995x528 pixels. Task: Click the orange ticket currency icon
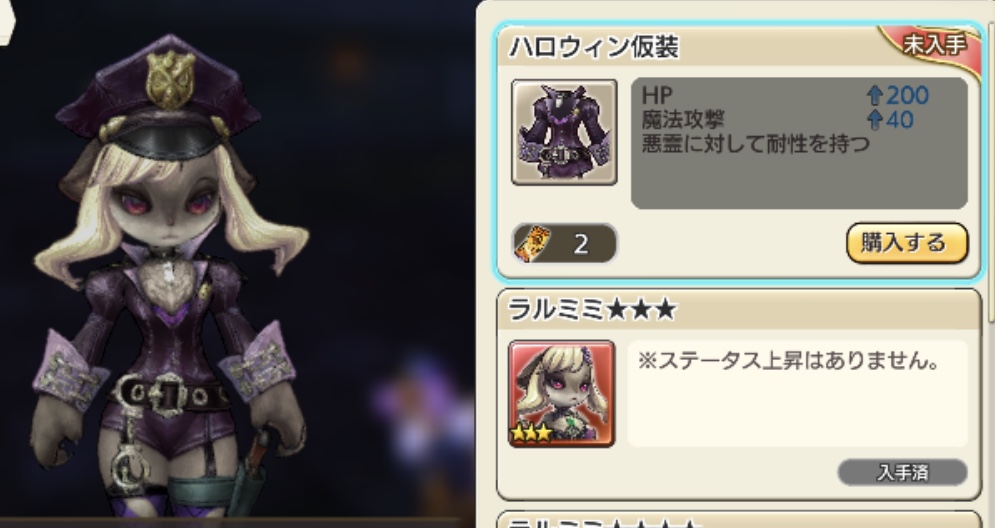[533, 243]
